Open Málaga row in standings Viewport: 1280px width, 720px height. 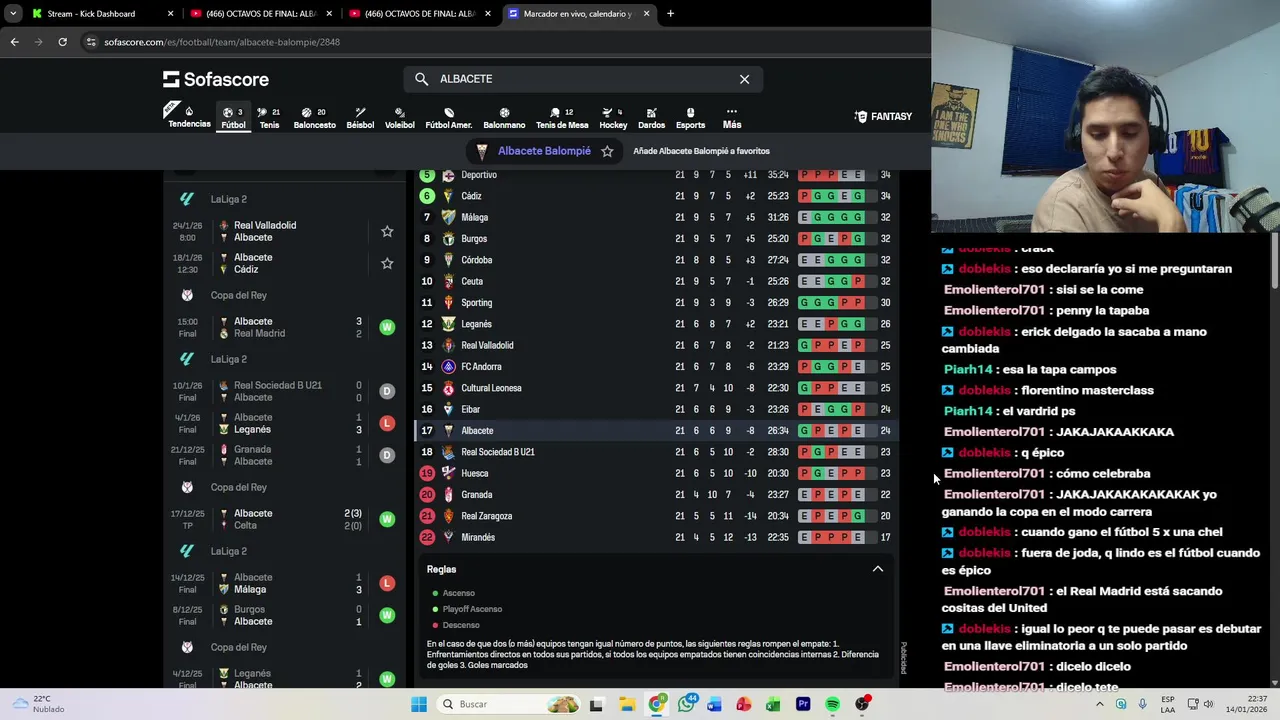(656, 217)
